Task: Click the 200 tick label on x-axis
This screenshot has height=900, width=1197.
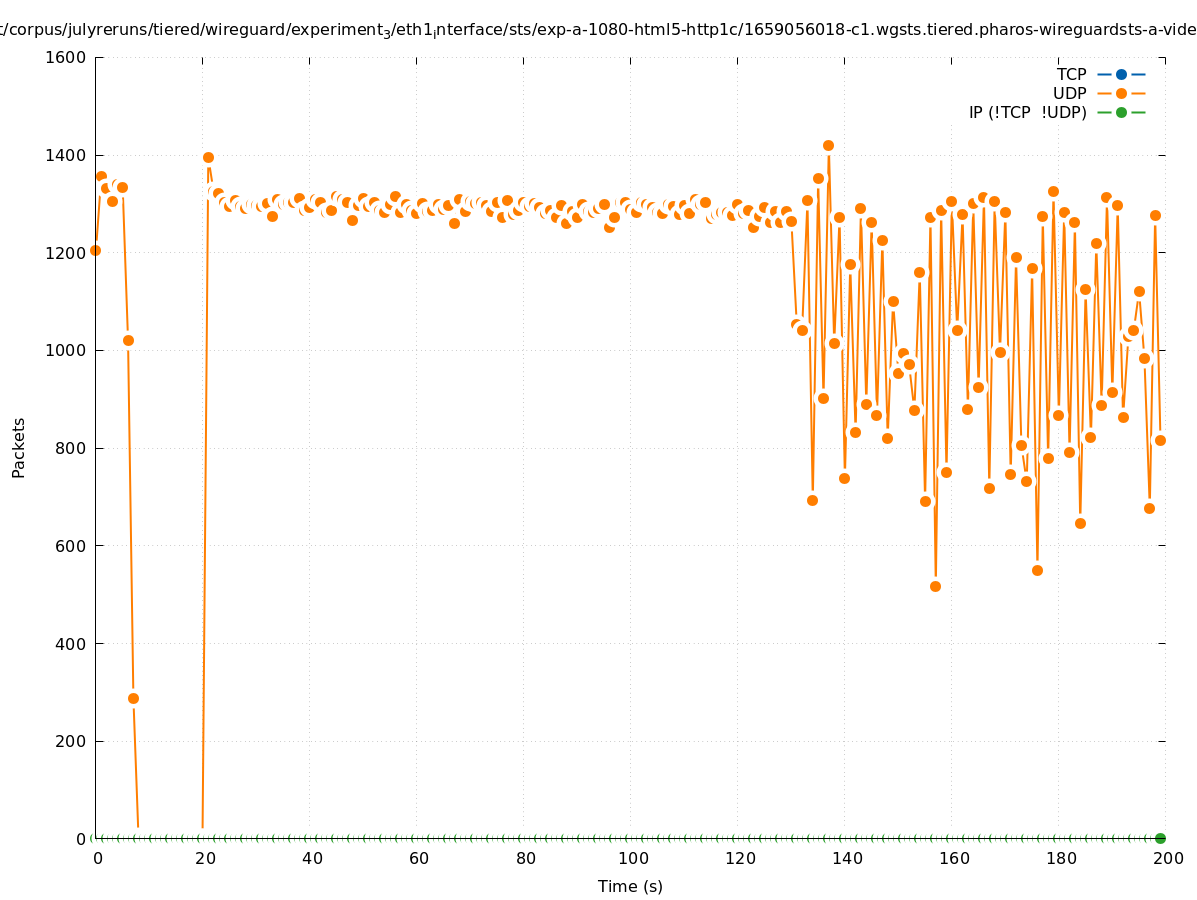Action: 1168,858
